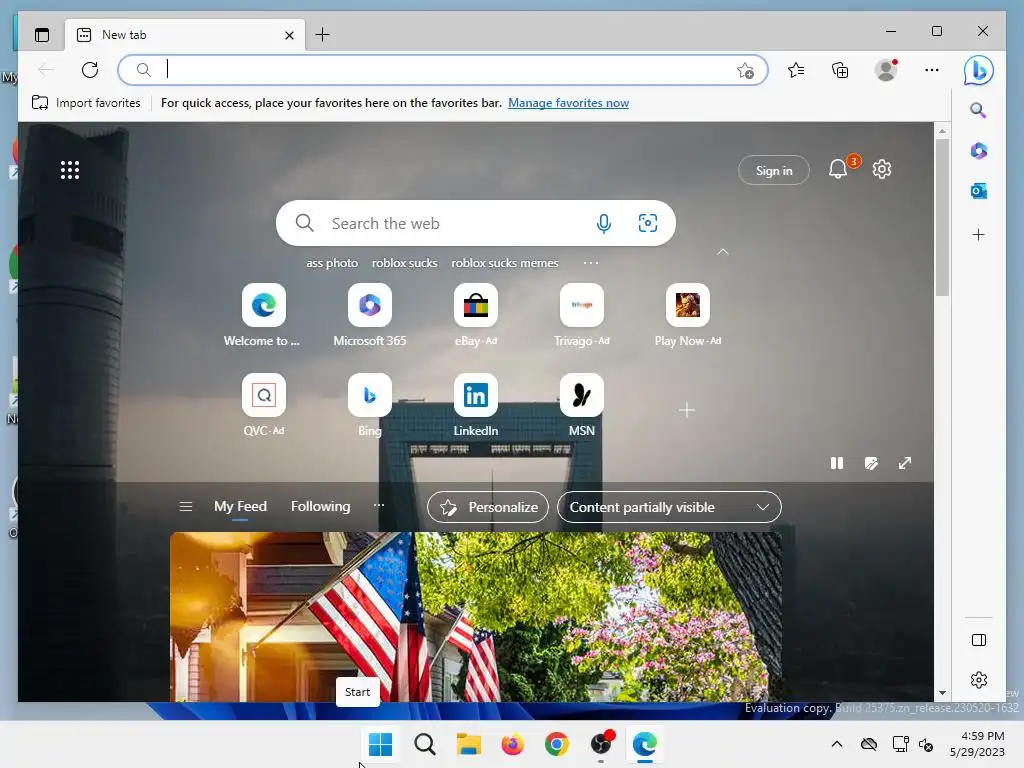
Task: Launch Google Chrome from taskbar
Action: (556, 744)
